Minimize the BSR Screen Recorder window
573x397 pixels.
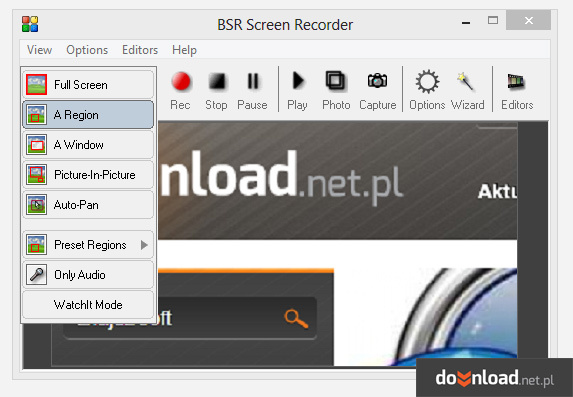pos(466,22)
